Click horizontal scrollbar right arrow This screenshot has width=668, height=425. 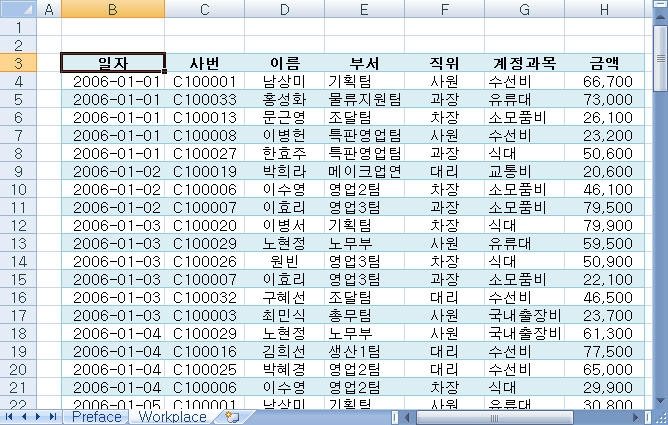pyautogui.click(x=636, y=417)
